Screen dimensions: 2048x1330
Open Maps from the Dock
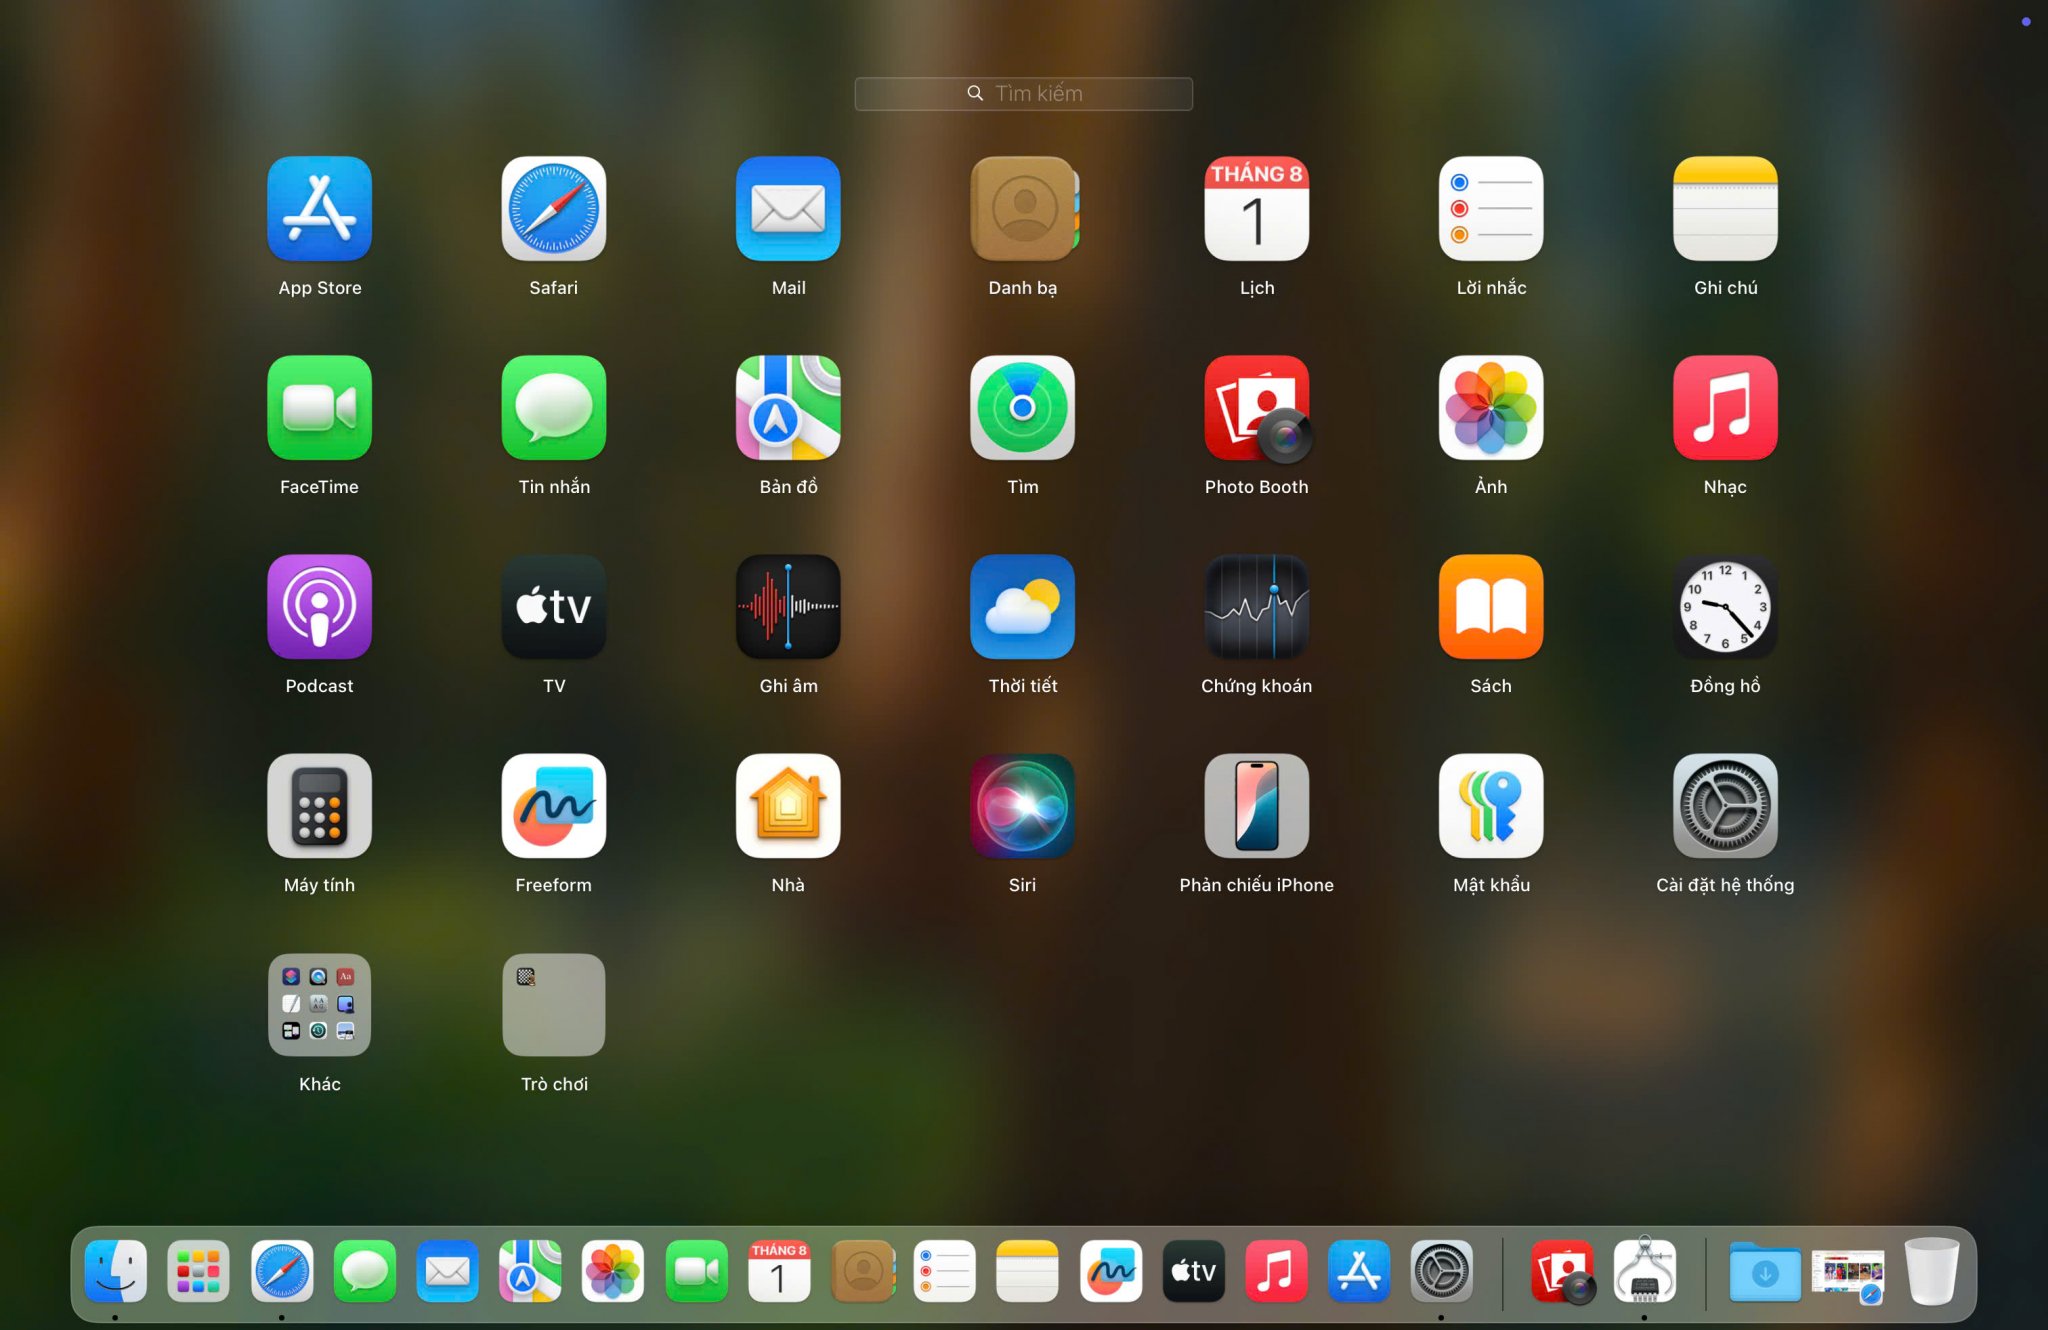pos(530,1271)
